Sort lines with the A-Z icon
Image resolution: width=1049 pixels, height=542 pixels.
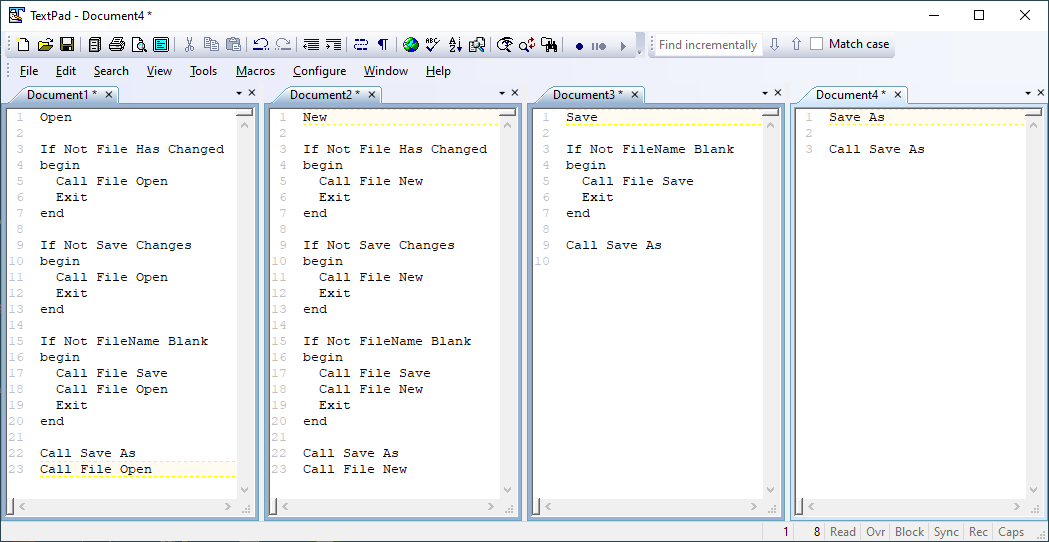[x=455, y=45]
